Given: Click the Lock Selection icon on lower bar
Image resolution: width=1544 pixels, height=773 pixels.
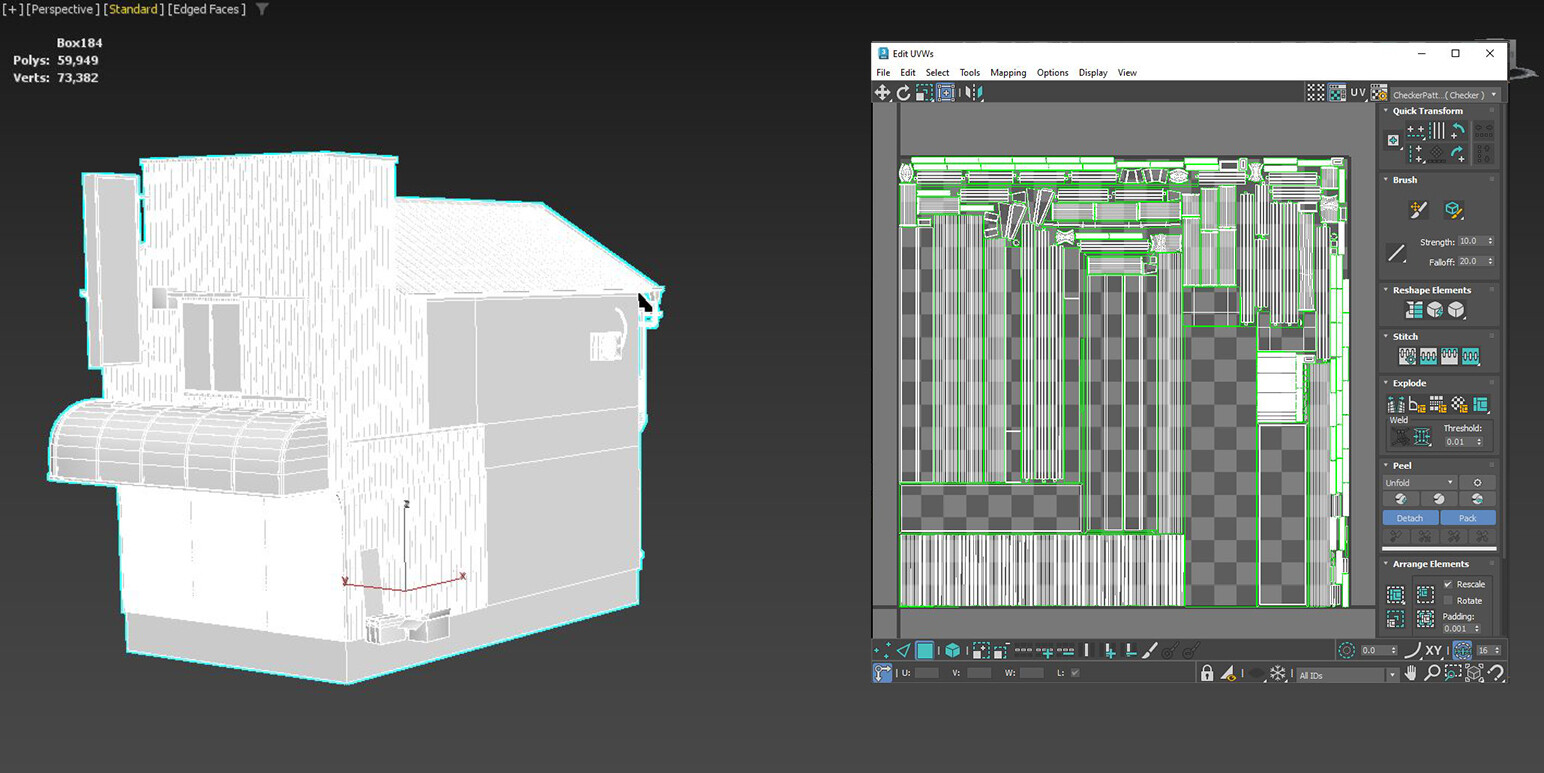Looking at the screenshot, I should (1207, 672).
